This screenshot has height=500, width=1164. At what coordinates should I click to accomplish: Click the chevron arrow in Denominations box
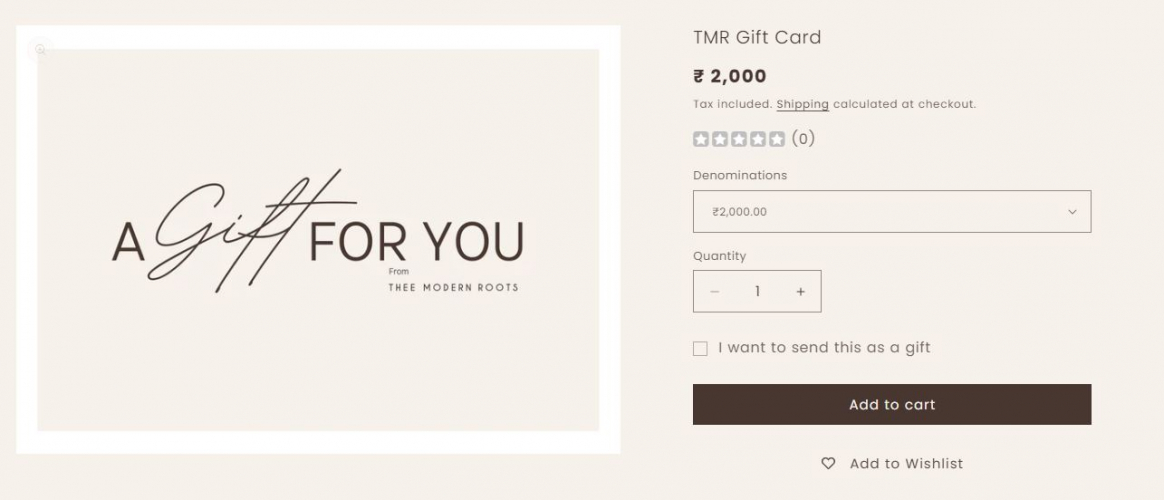click(x=1072, y=212)
